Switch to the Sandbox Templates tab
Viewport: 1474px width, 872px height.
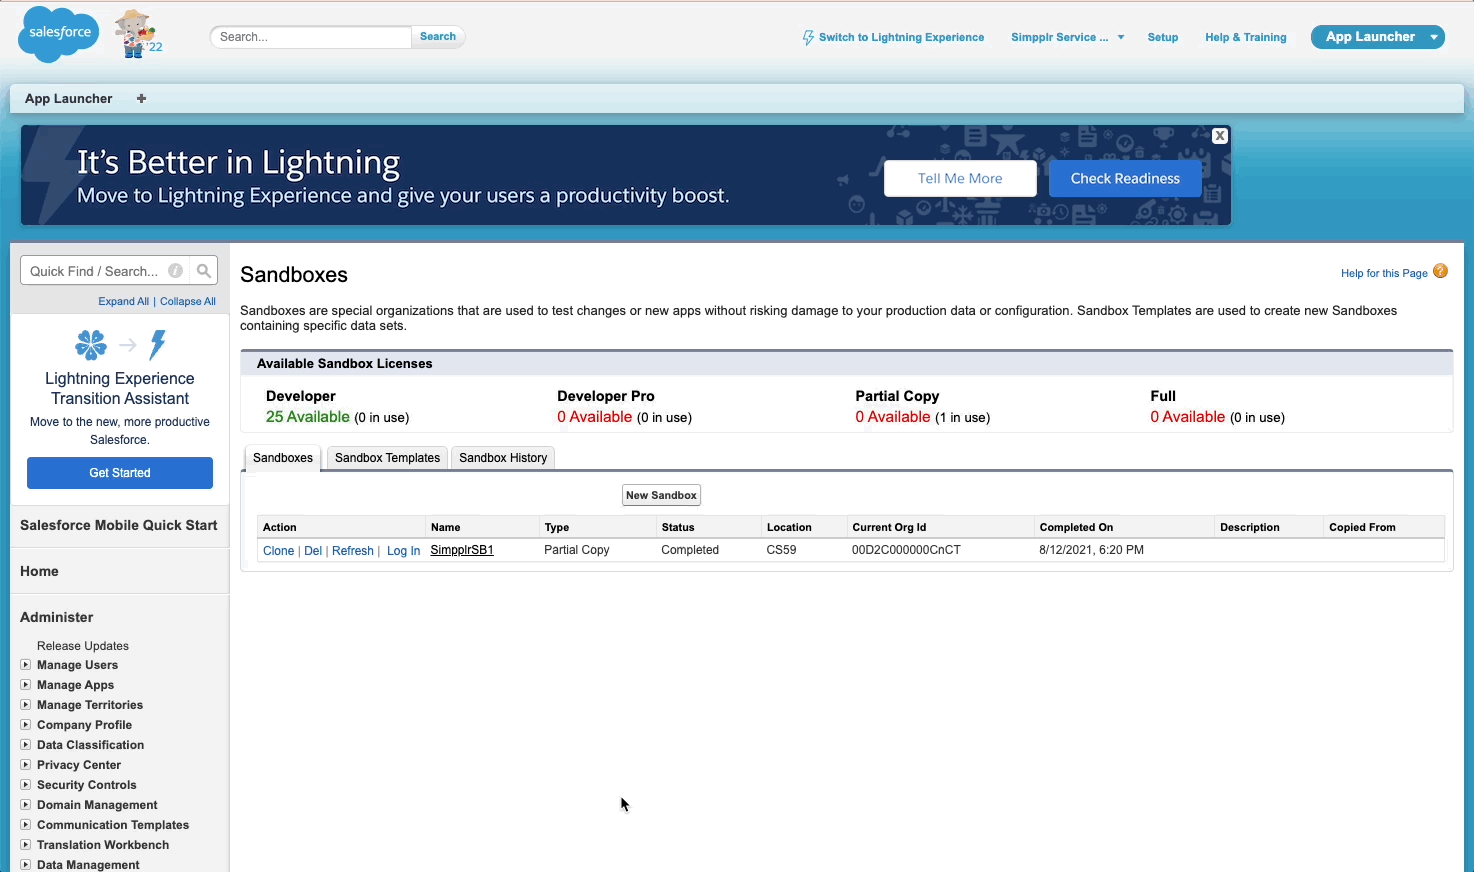[387, 458]
